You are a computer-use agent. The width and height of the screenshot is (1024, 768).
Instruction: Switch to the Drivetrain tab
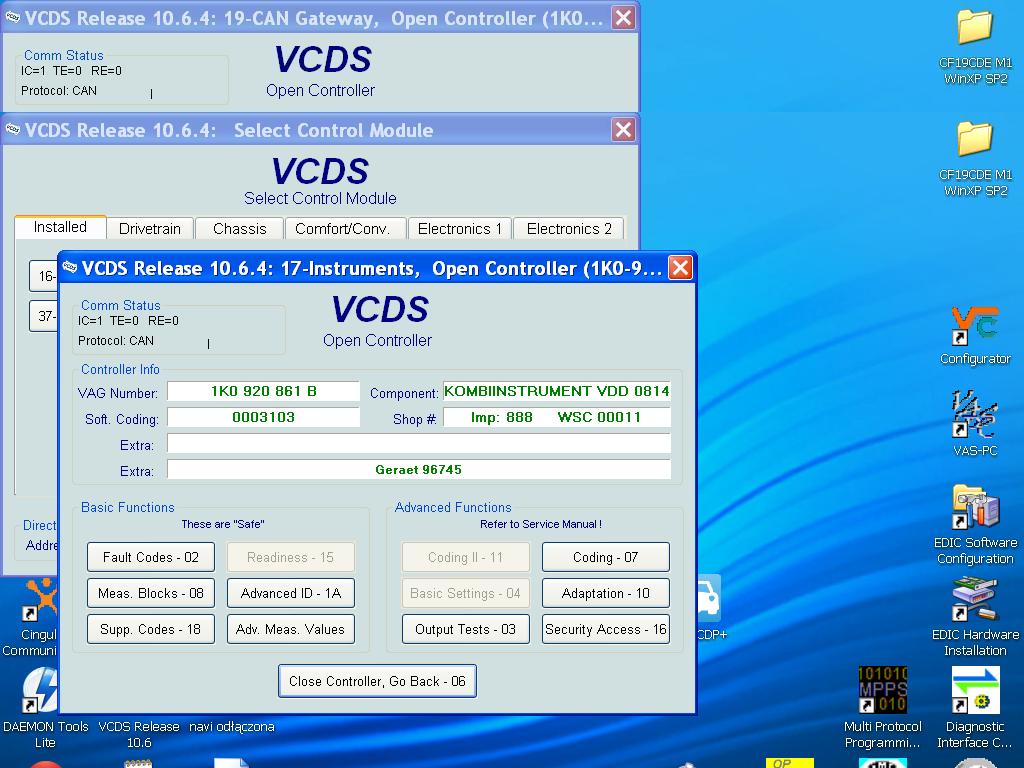coord(150,229)
